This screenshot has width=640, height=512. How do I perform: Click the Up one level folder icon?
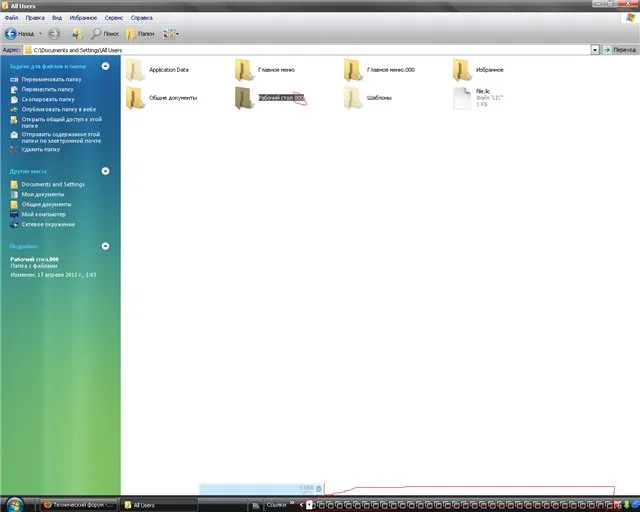(x=77, y=33)
